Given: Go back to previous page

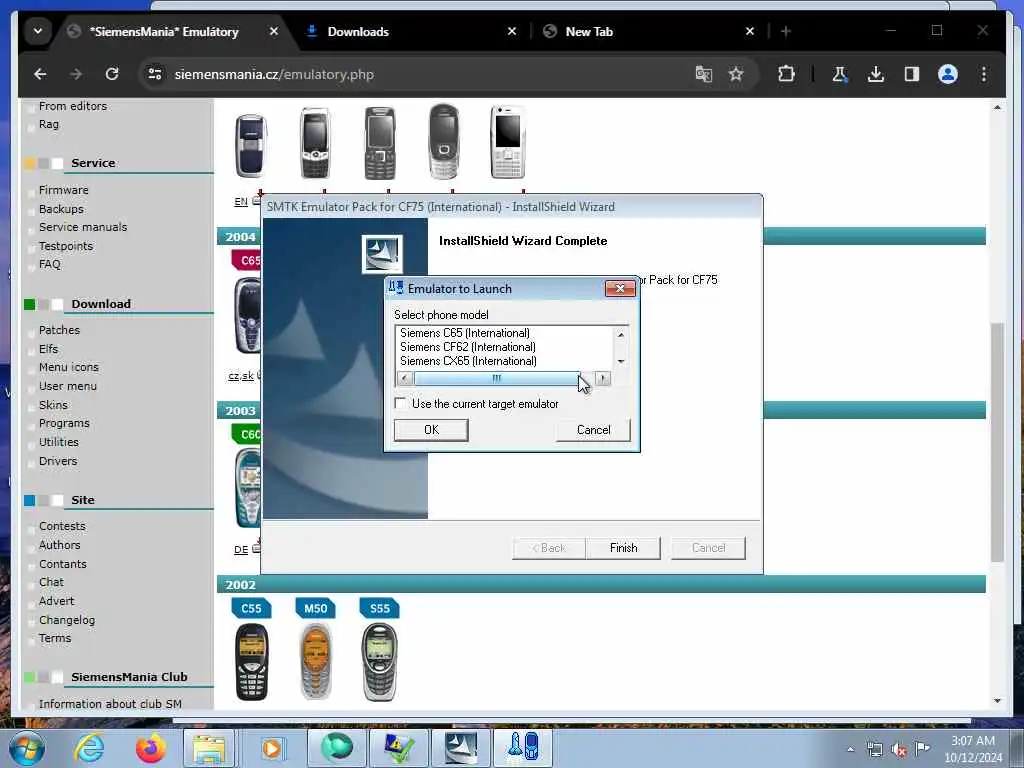Looking at the screenshot, I should point(40,74).
